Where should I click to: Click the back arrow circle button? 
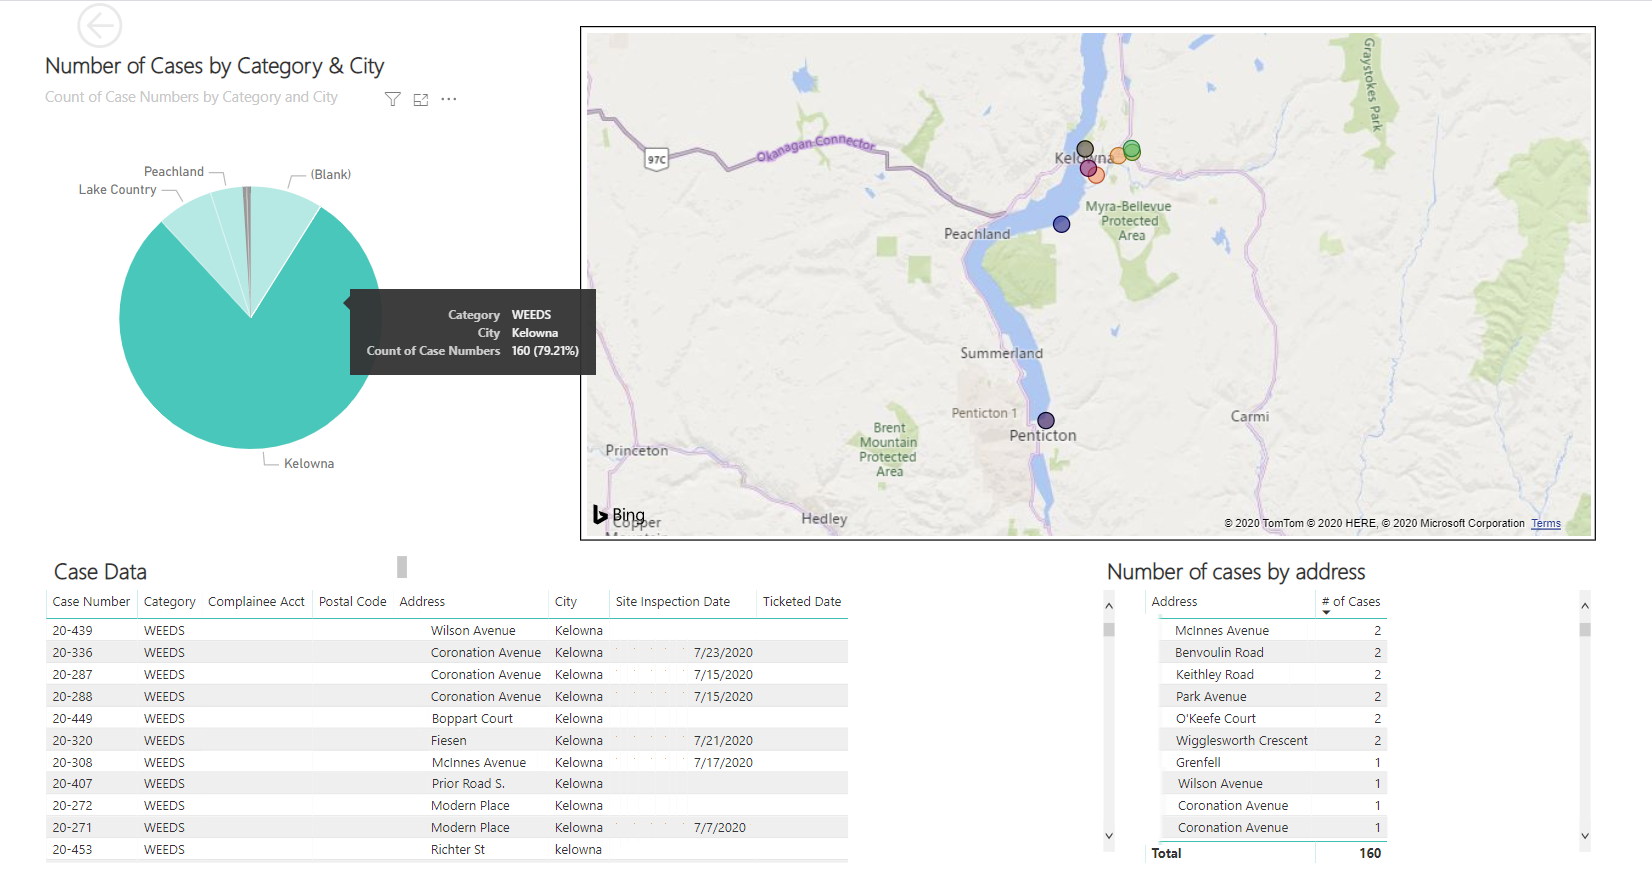click(x=100, y=25)
